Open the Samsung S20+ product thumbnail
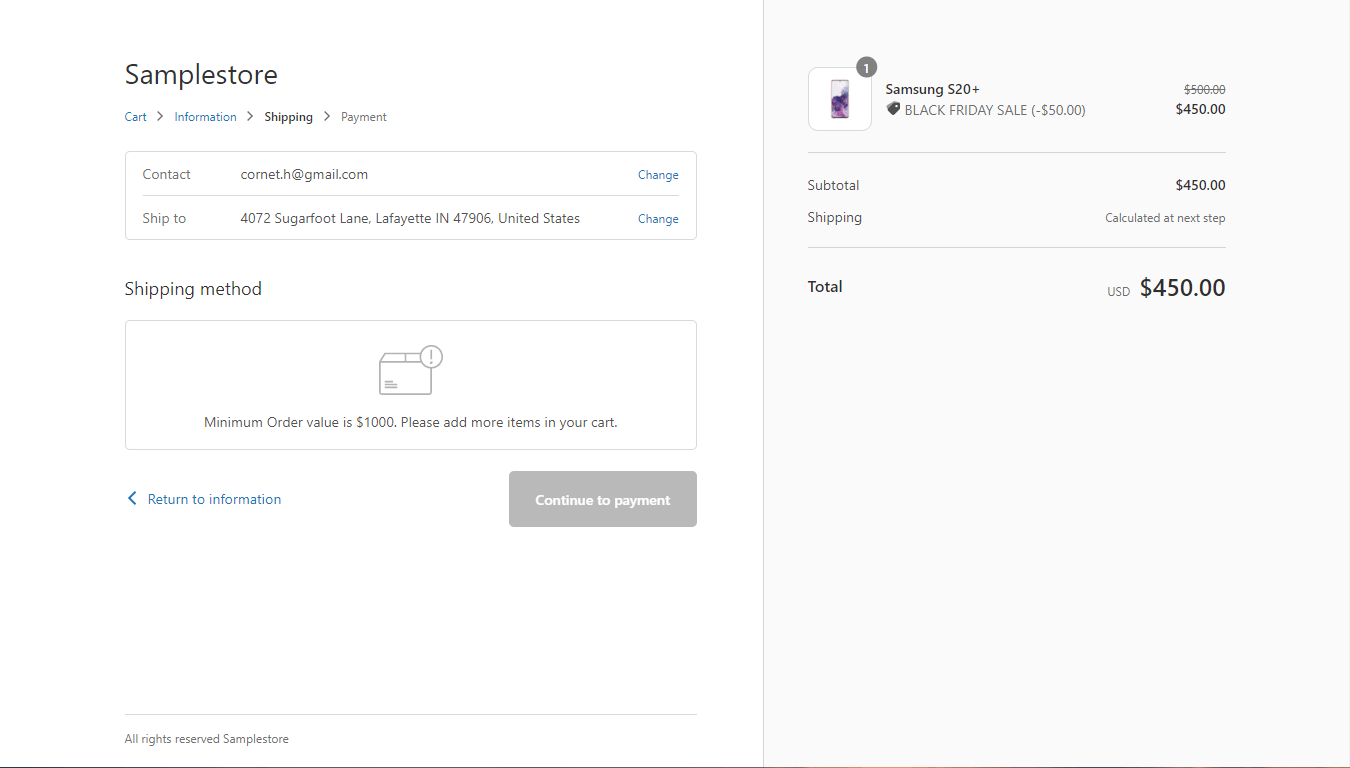1350x768 pixels. (x=840, y=99)
